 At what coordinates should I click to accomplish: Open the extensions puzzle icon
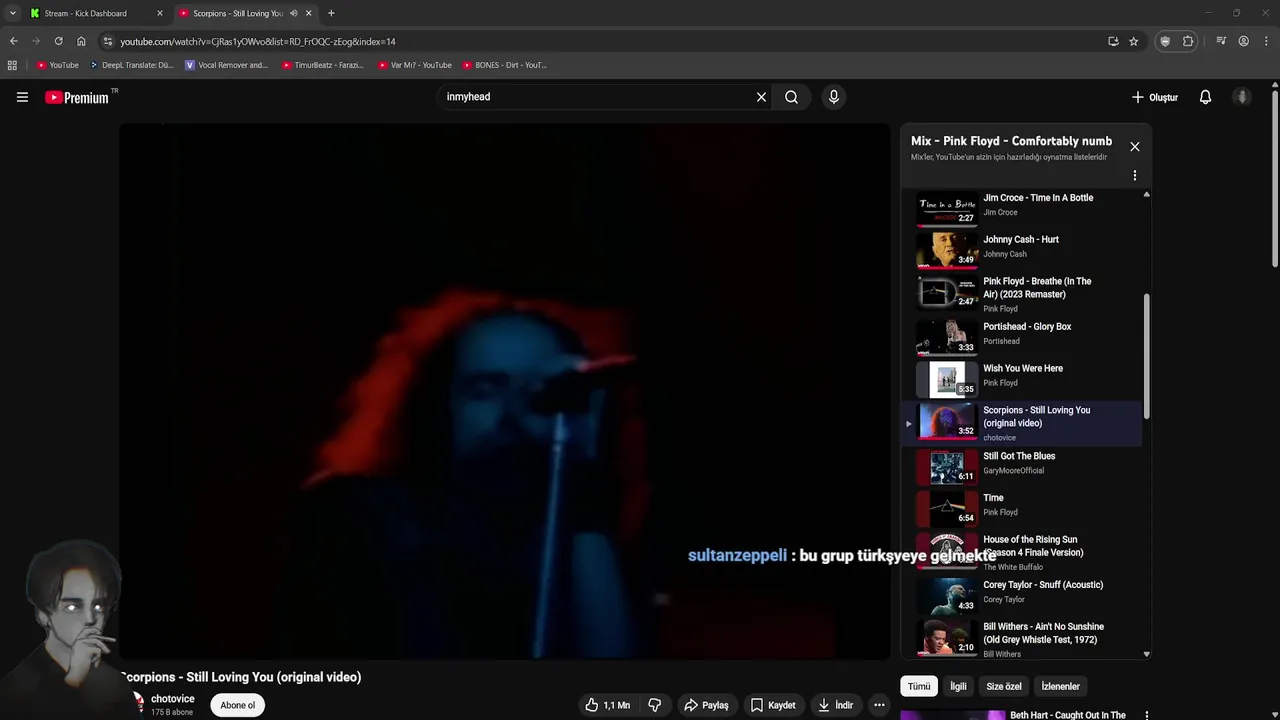coord(1188,41)
